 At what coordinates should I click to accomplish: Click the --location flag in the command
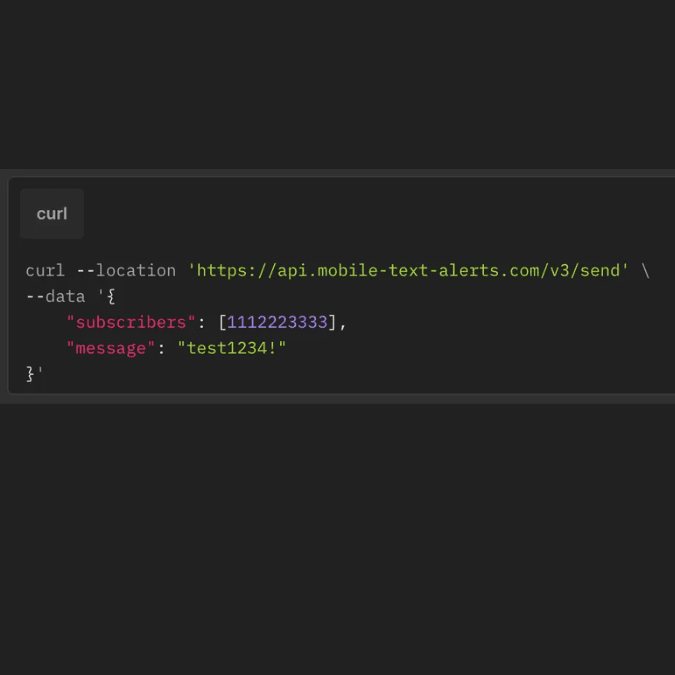pyautogui.click(x=126, y=271)
